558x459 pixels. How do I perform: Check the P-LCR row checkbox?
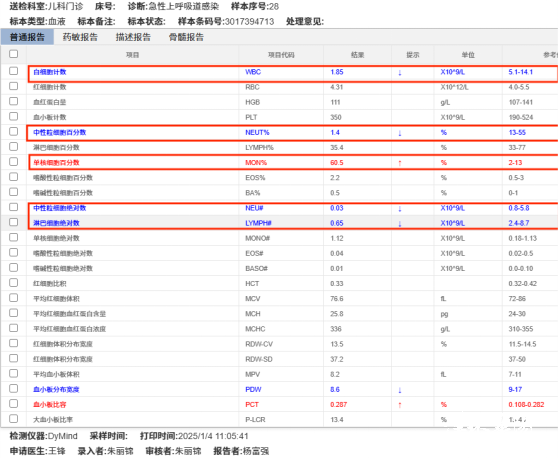[14, 419]
